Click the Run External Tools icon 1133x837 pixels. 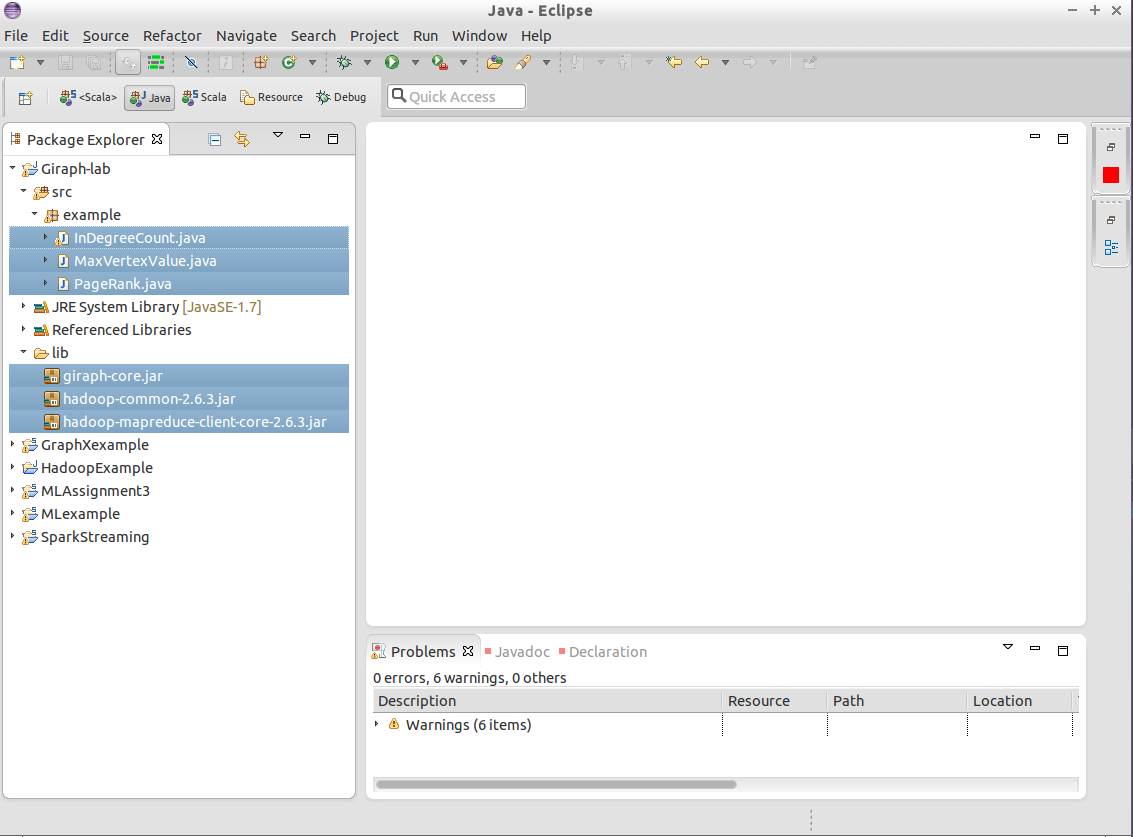click(439, 62)
